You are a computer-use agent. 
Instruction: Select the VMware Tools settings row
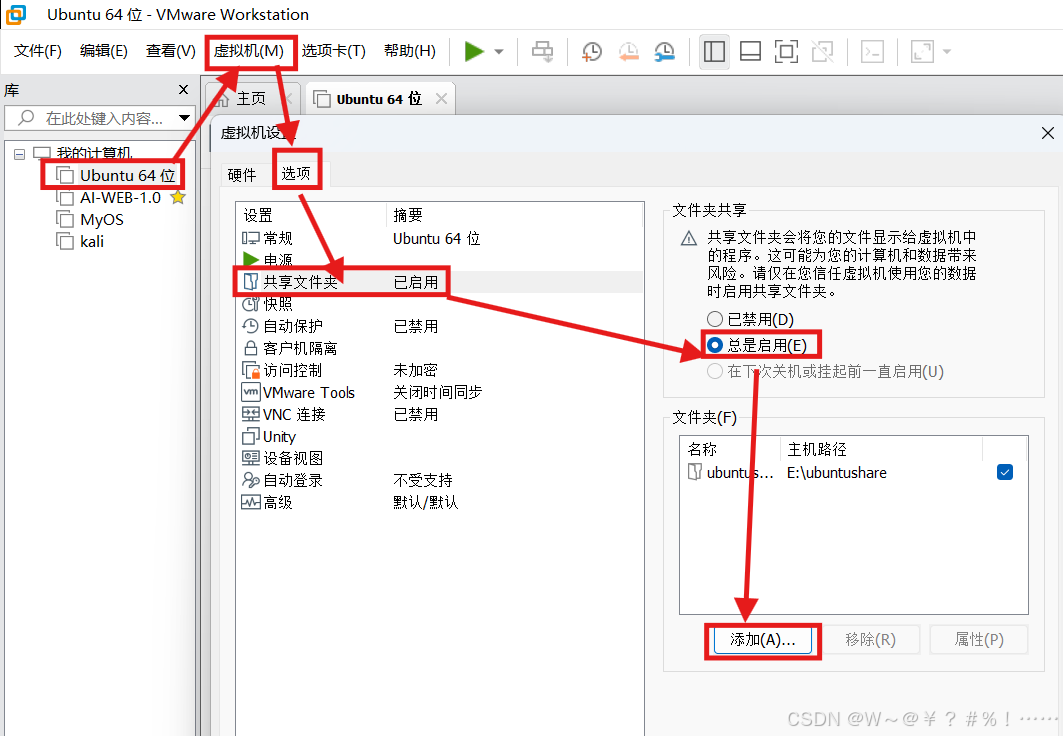tap(439, 392)
